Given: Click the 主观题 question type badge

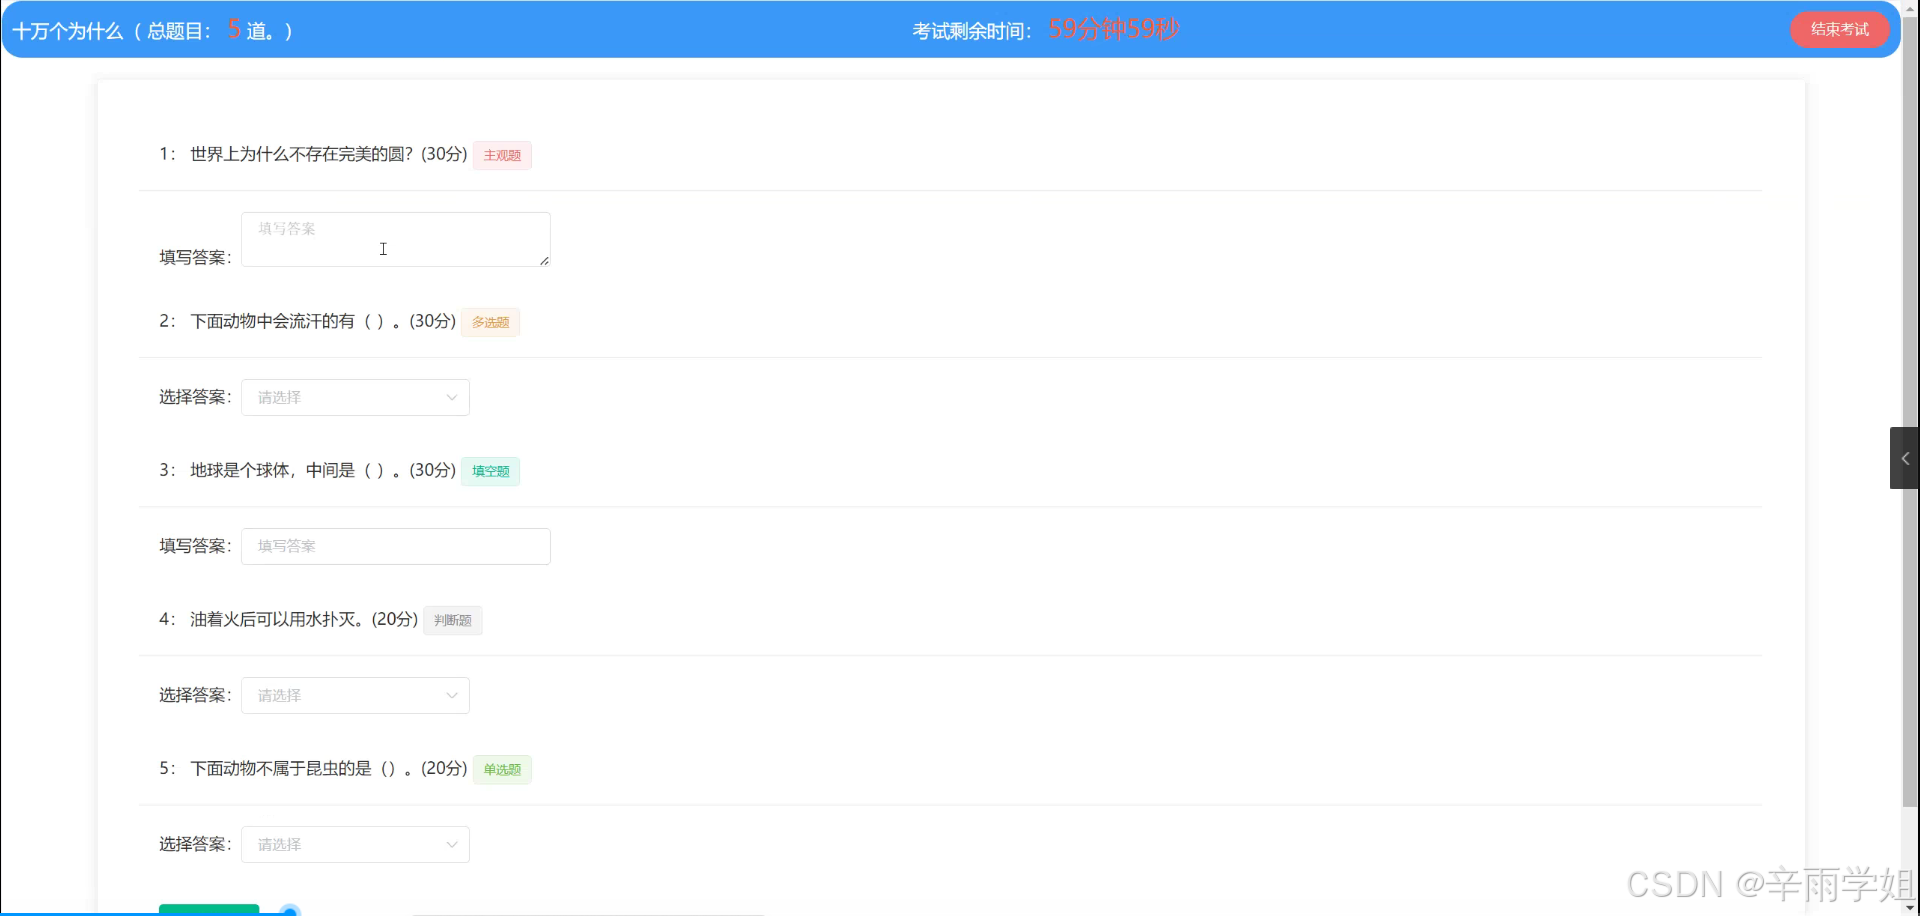Looking at the screenshot, I should tap(501, 155).
